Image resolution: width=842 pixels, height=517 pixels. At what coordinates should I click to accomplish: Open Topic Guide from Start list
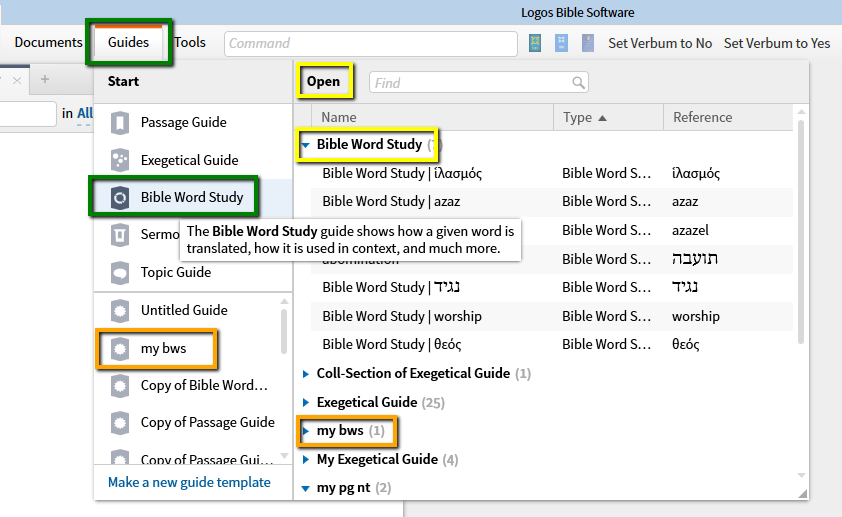[x=176, y=272]
